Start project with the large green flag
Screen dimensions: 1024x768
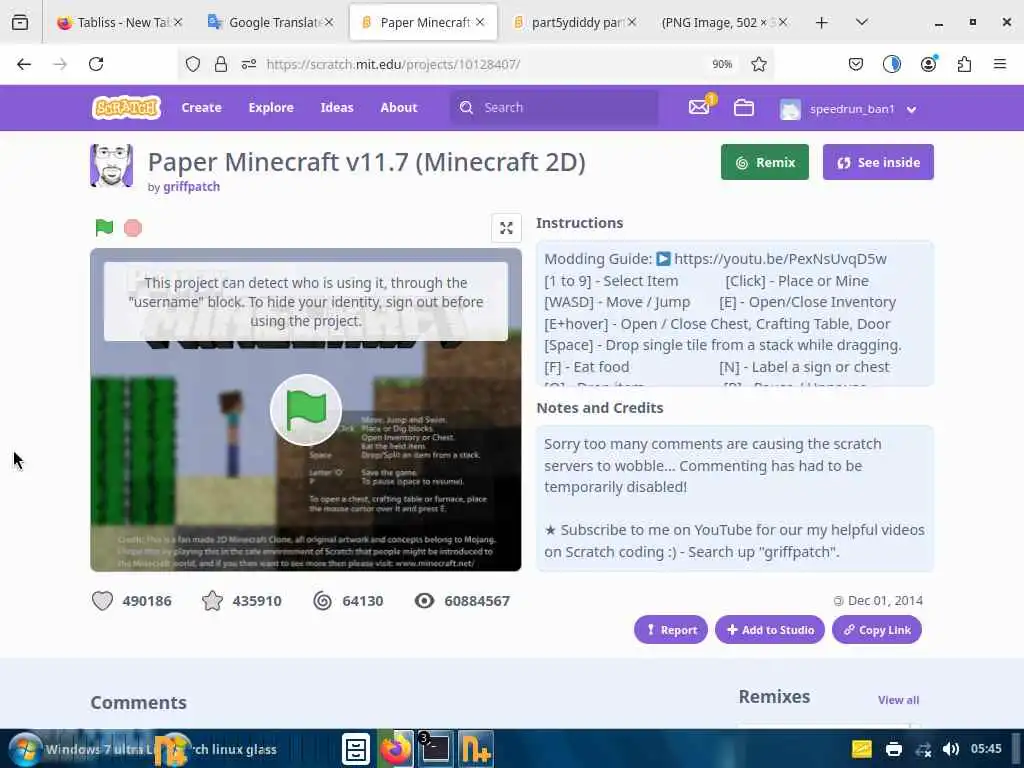pyautogui.click(x=306, y=409)
